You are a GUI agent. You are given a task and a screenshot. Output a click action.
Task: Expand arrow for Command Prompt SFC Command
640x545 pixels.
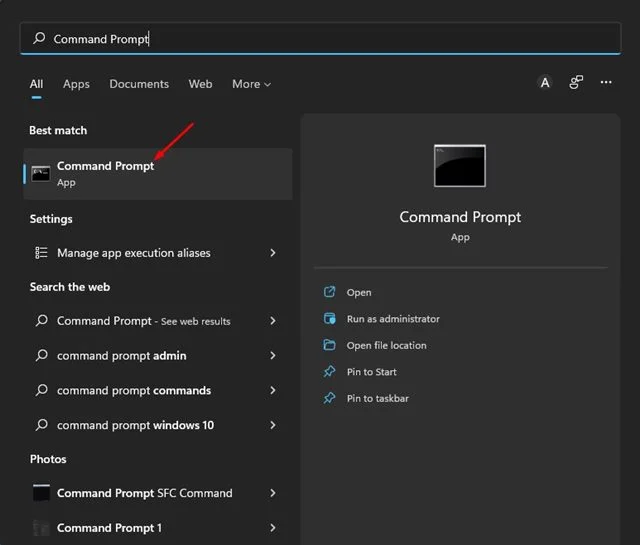[273, 493]
